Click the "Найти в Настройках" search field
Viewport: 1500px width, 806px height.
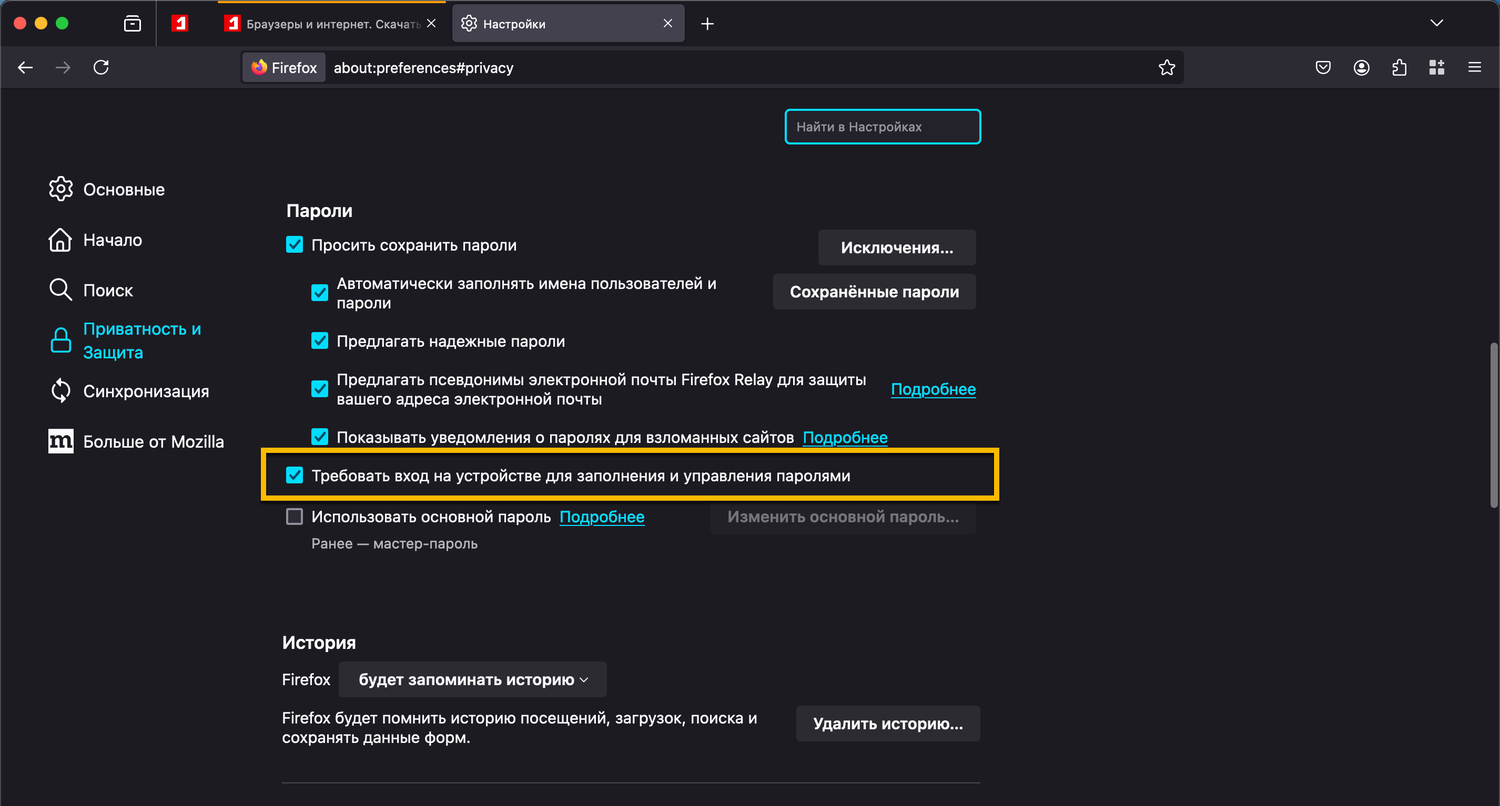coord(882,127)
